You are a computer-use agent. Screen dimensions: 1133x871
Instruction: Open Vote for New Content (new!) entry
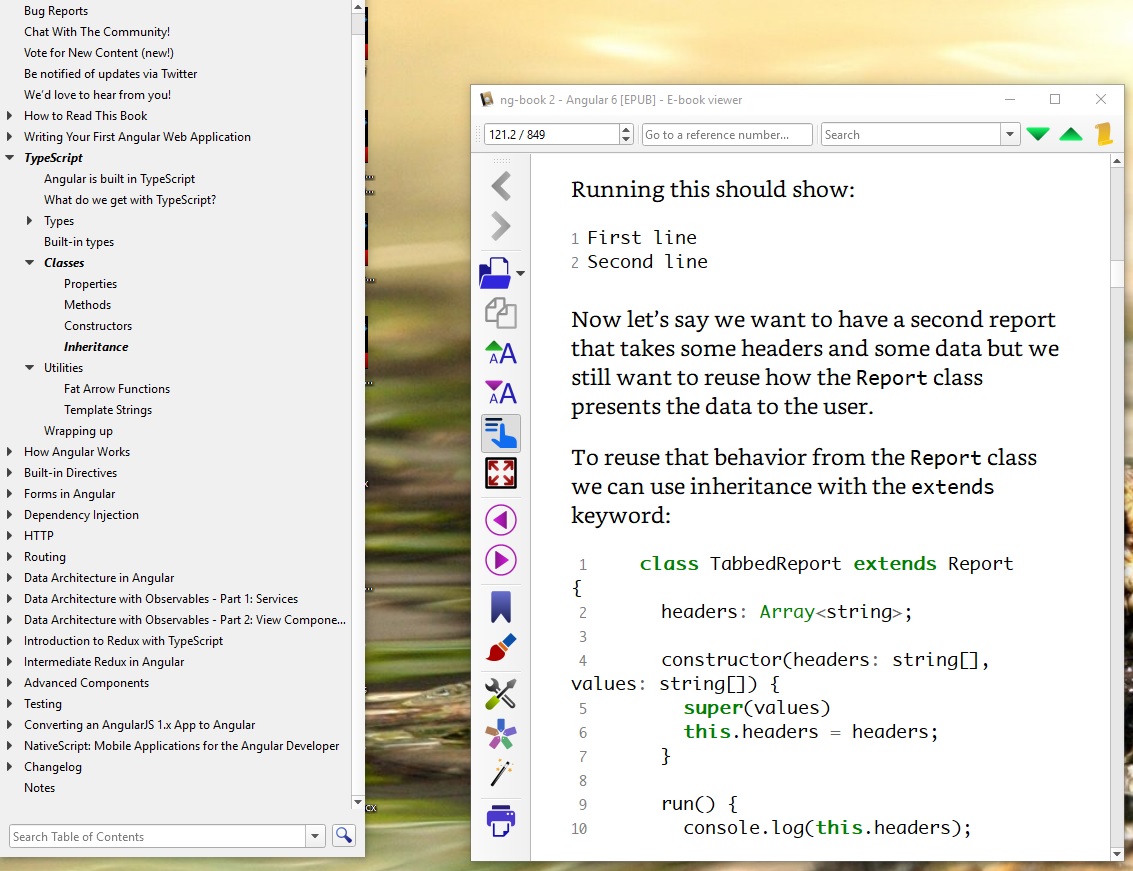pos(98,53)
